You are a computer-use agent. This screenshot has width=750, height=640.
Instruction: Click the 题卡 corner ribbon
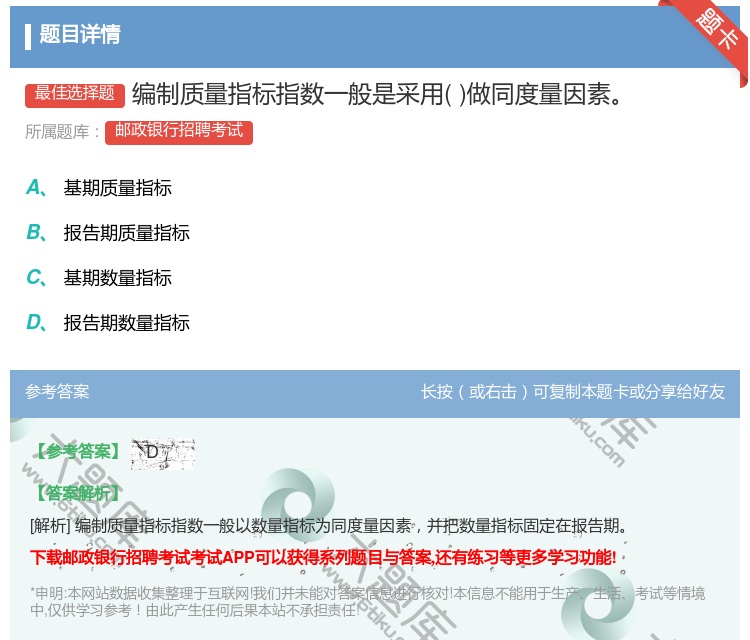(x=711, y=36)
